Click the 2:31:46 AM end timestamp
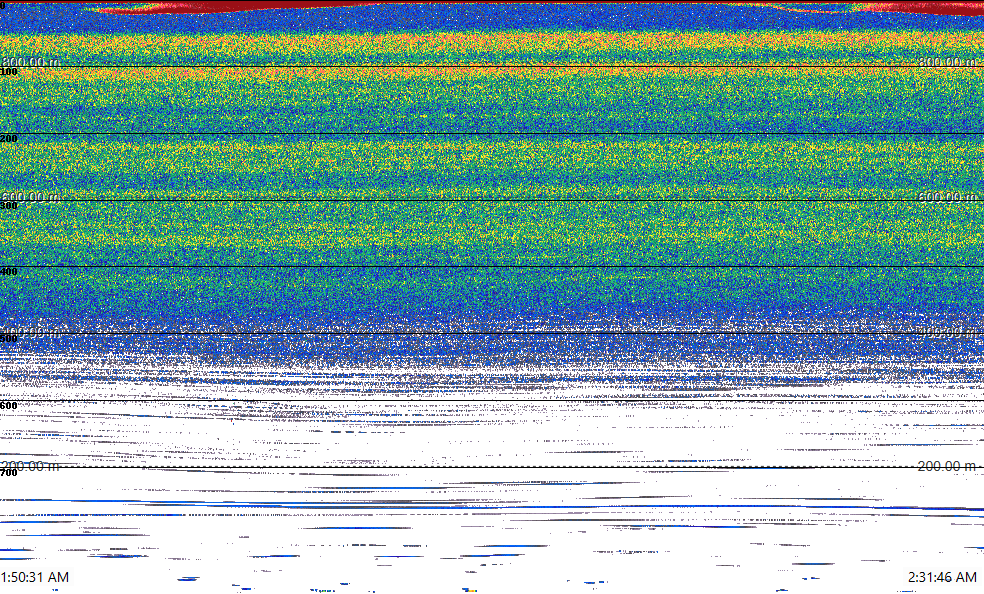The height and width of the screenshot is (594, 984). pyautogui.click(x=943, y=577)
